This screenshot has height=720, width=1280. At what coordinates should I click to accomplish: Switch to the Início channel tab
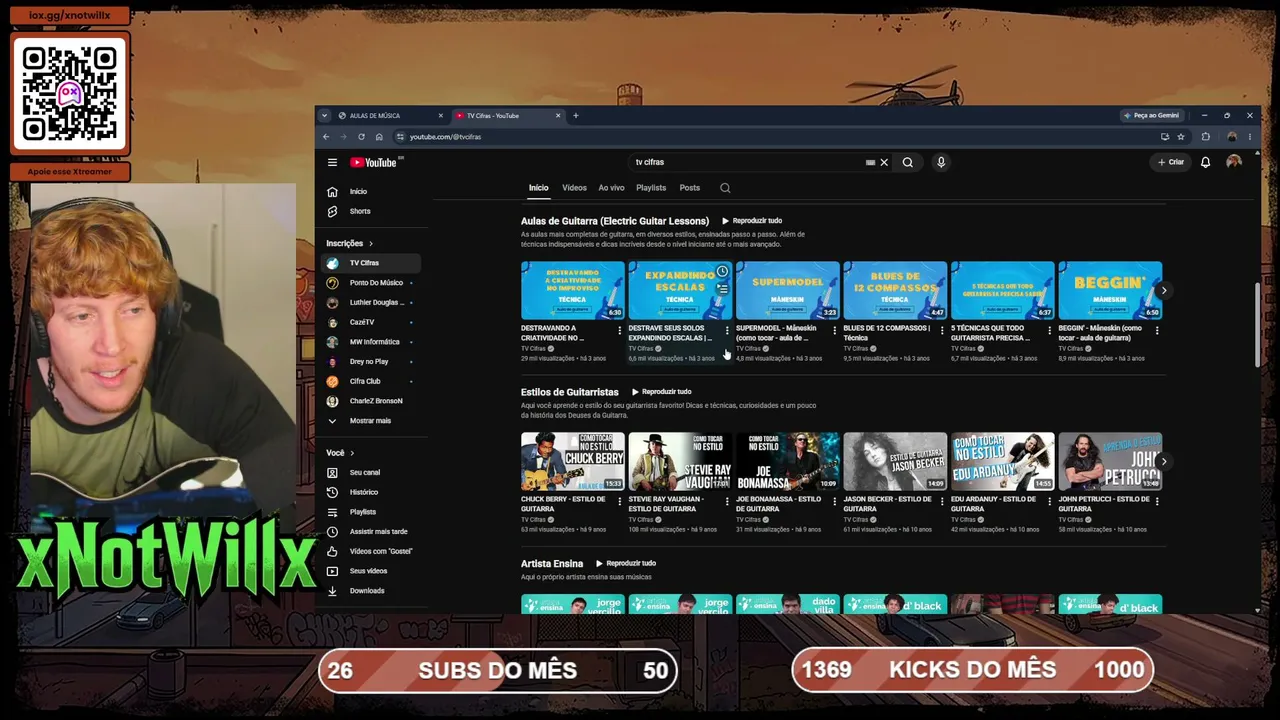tap(539, 188)
